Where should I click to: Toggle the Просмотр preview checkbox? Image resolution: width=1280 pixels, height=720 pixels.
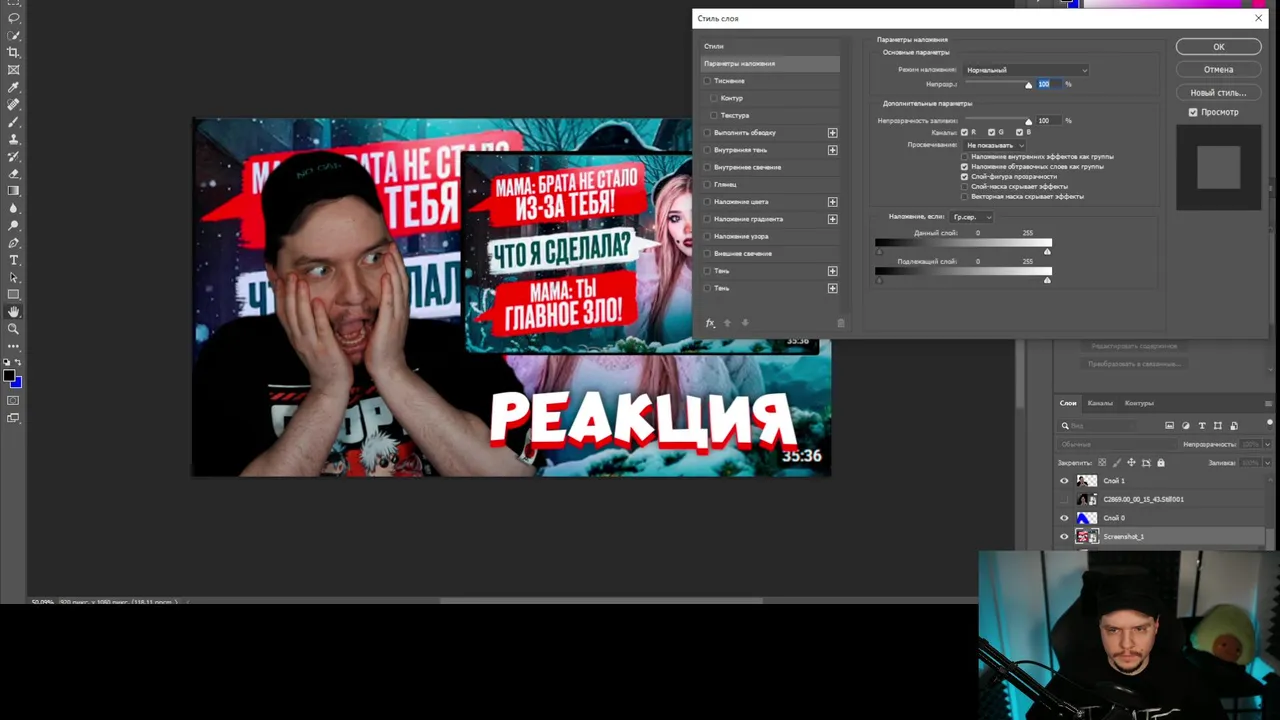tap(1193, 112)
